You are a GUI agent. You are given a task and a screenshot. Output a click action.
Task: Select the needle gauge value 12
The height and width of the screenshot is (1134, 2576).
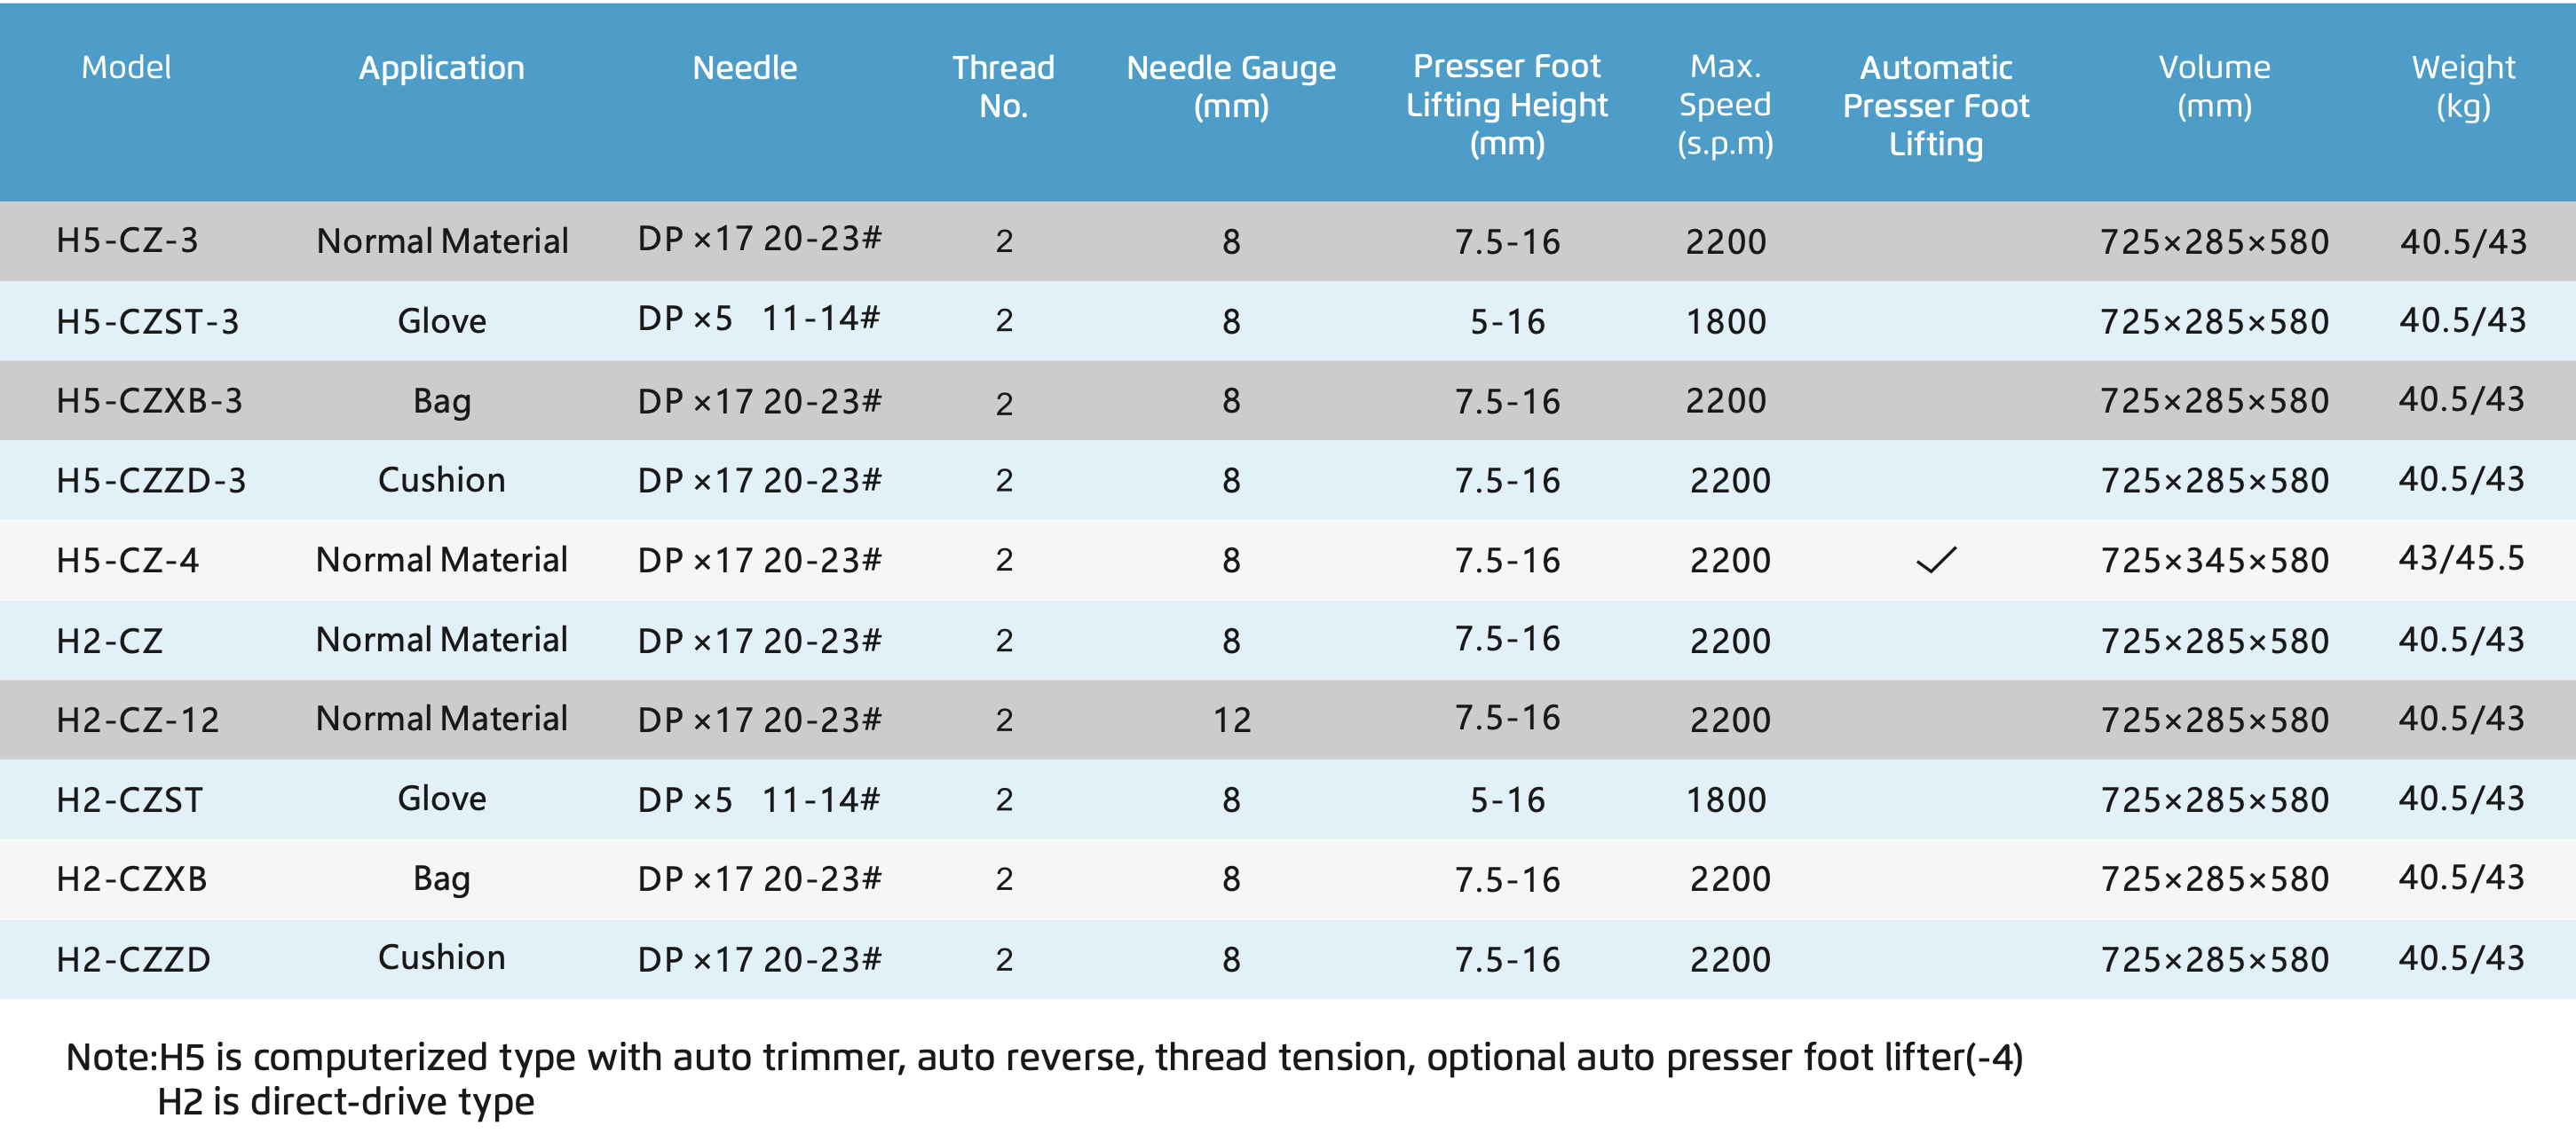1231,720
